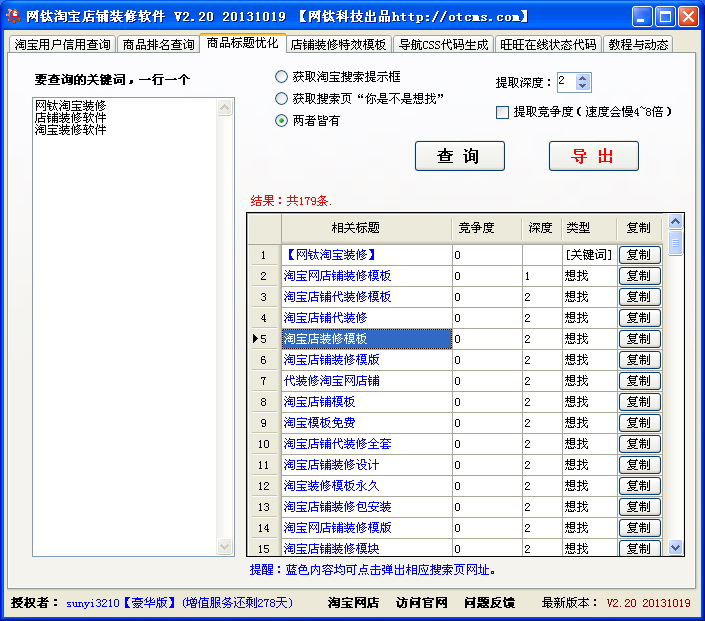This screenshot has height=621, width=705.
Task: Open the 淘宝店铺代装修 result link
Action: tap(325, 318)
